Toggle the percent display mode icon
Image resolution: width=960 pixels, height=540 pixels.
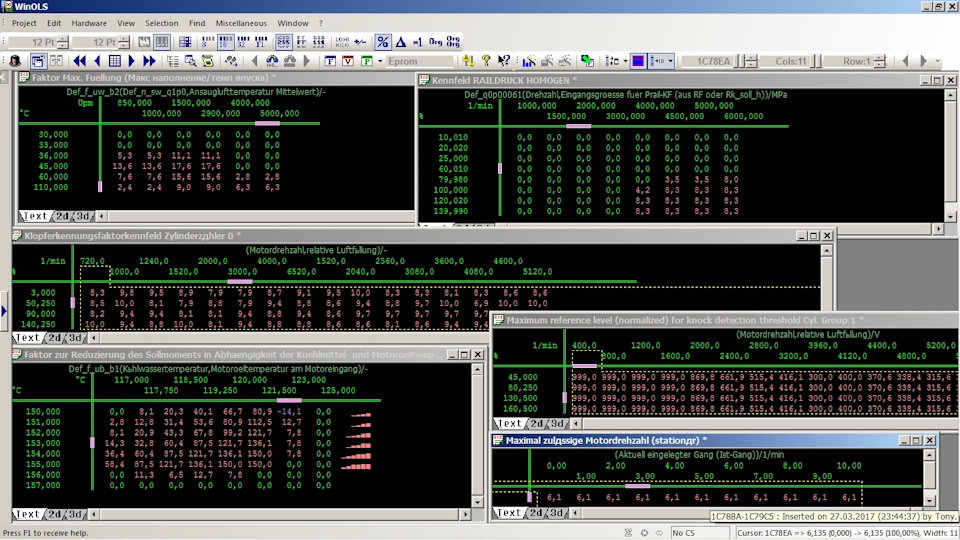click(x=382, y=42)
